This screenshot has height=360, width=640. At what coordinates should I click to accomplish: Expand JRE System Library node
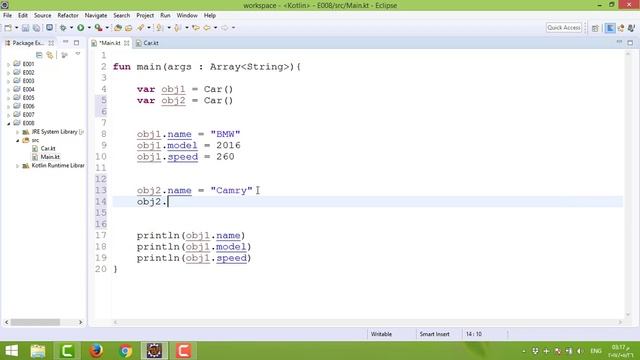(x=18, y=132)
